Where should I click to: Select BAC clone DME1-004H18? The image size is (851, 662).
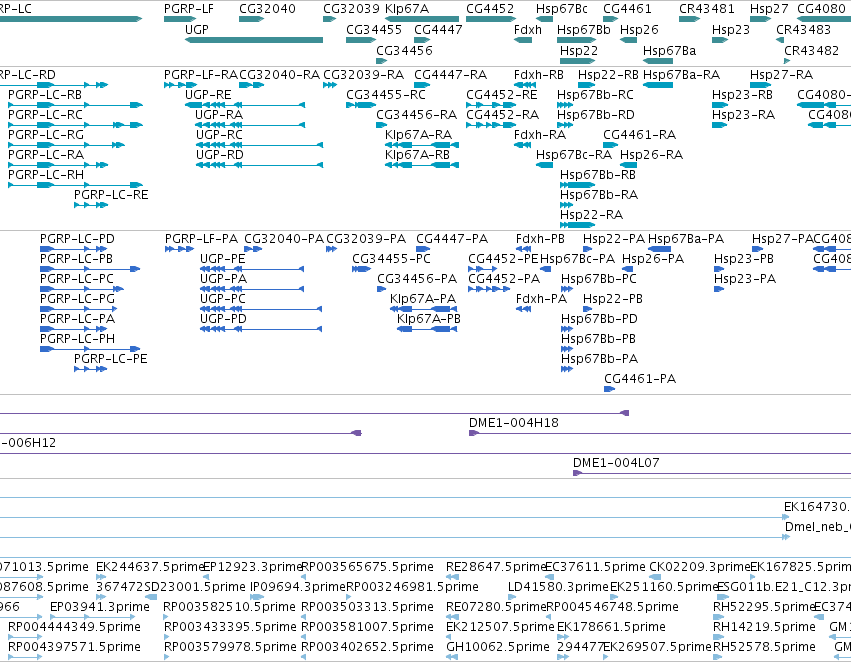tap(660, 433)
